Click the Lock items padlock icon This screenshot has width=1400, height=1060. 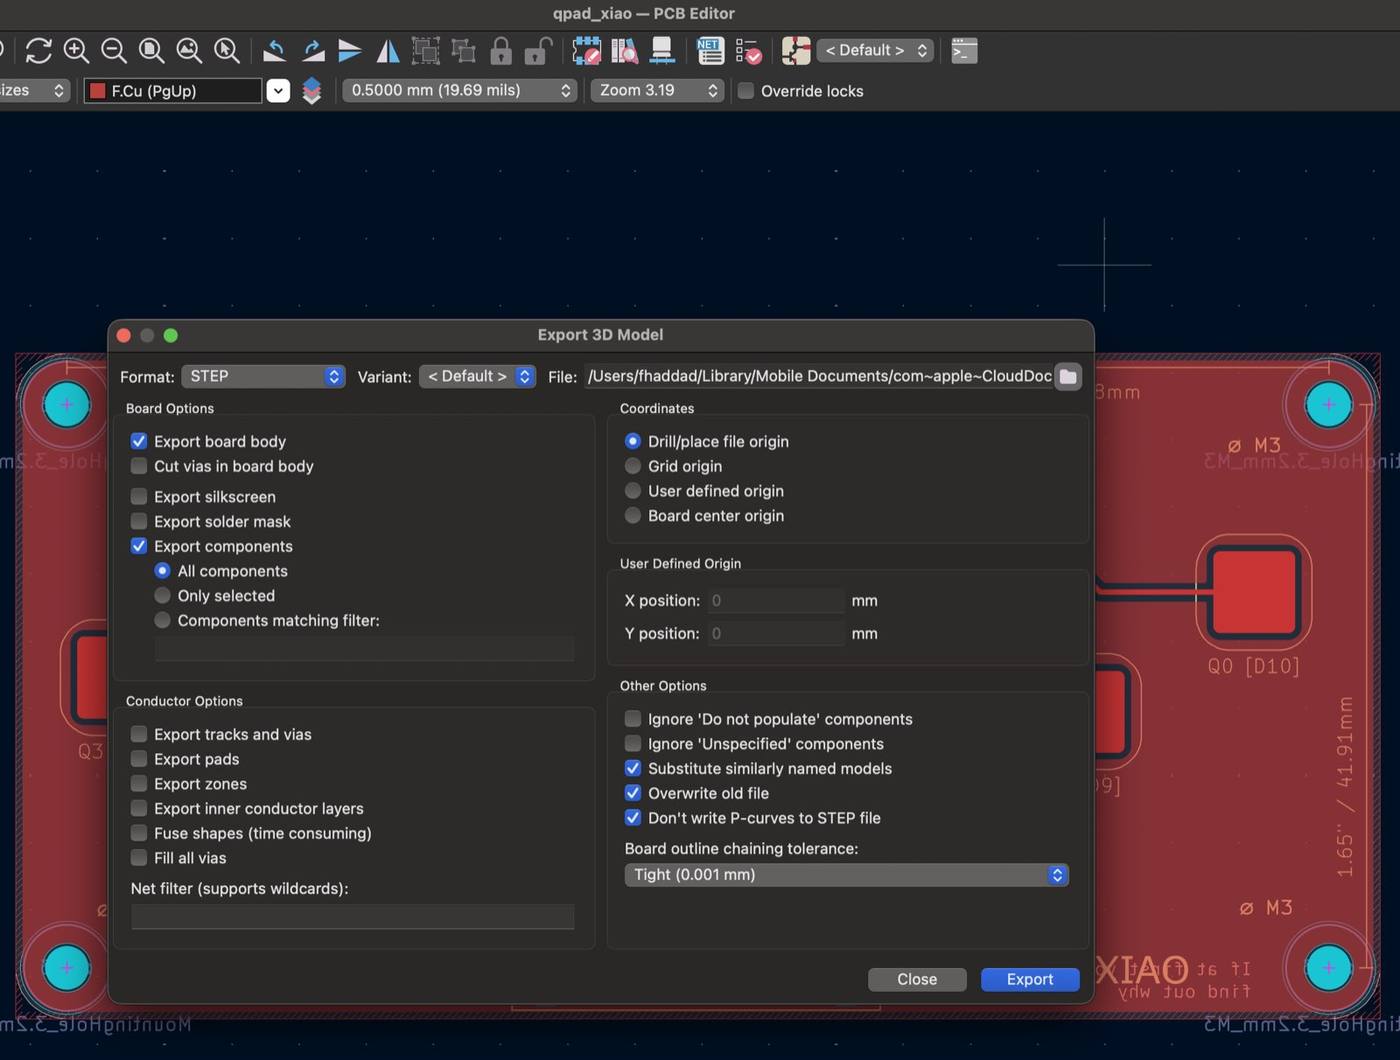pos(501,50)
